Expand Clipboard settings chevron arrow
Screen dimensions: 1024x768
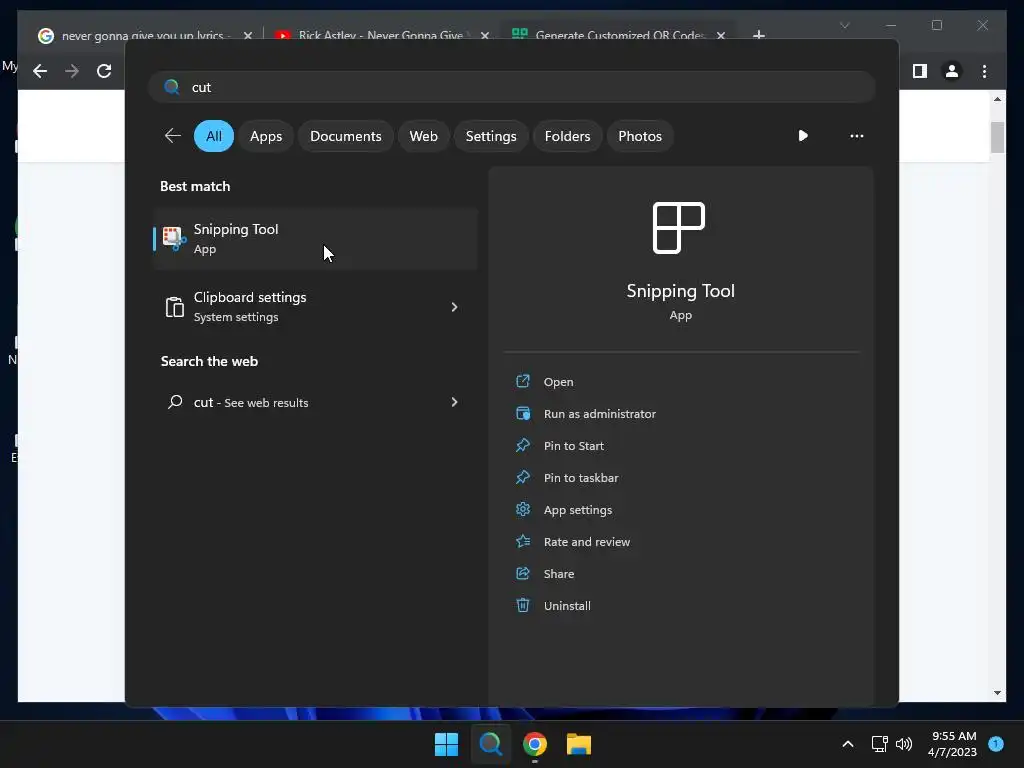tap(455, 307)
